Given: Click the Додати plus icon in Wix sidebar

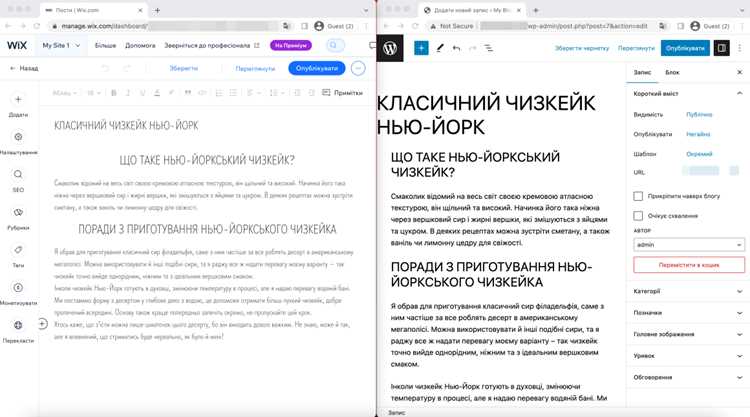Looking at the screenshot, I should tap(18, 99).
